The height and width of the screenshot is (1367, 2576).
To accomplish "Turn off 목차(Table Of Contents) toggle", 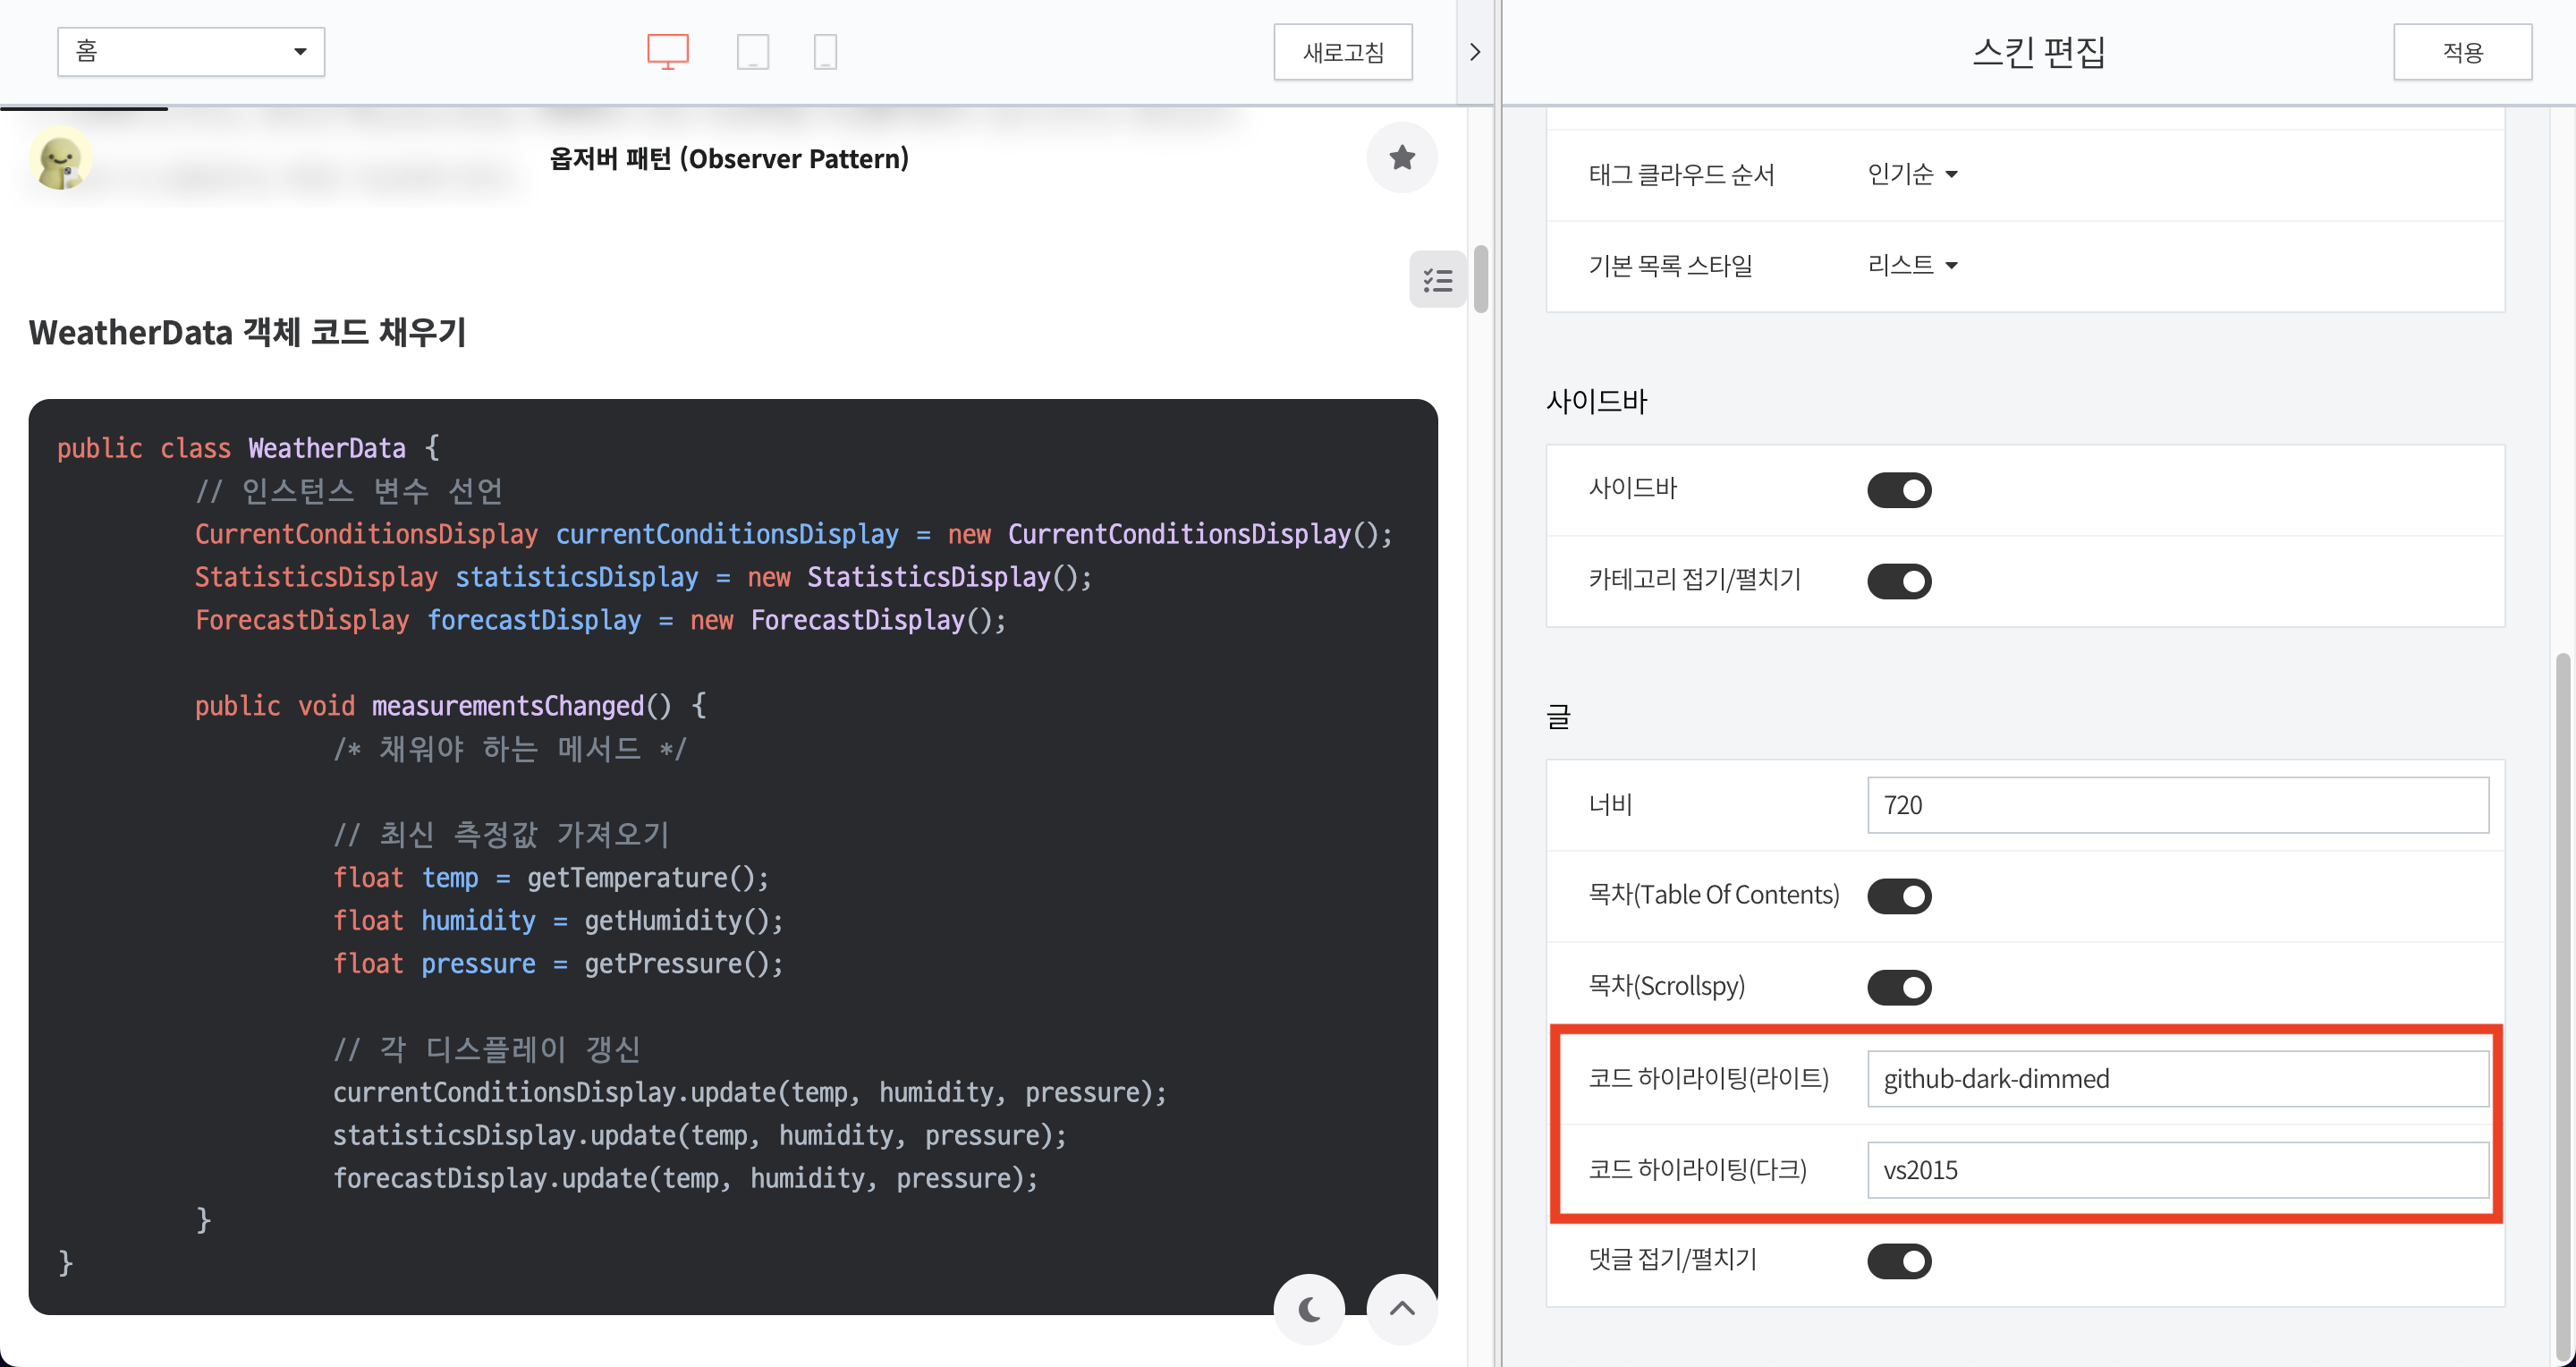I will [x=1898, y=896].
